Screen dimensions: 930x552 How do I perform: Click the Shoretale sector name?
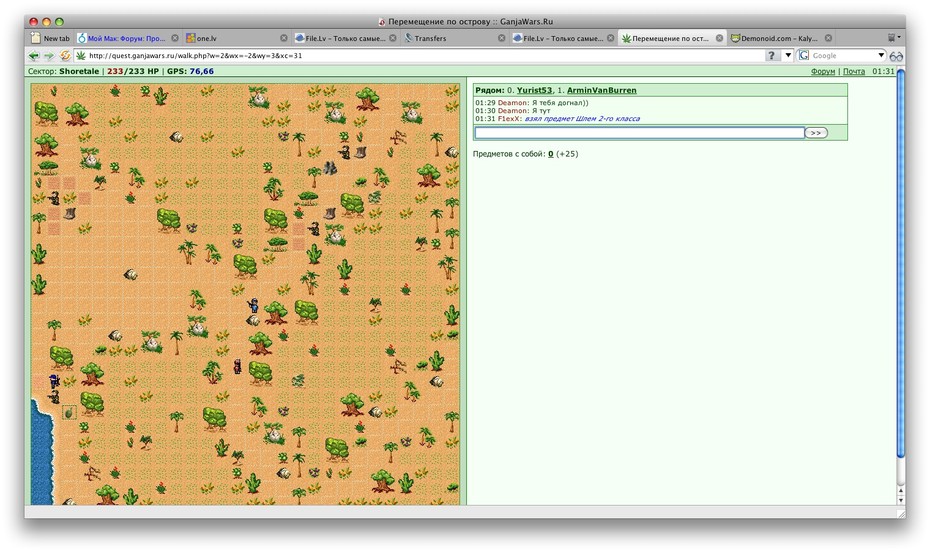[x=79, y=71]
